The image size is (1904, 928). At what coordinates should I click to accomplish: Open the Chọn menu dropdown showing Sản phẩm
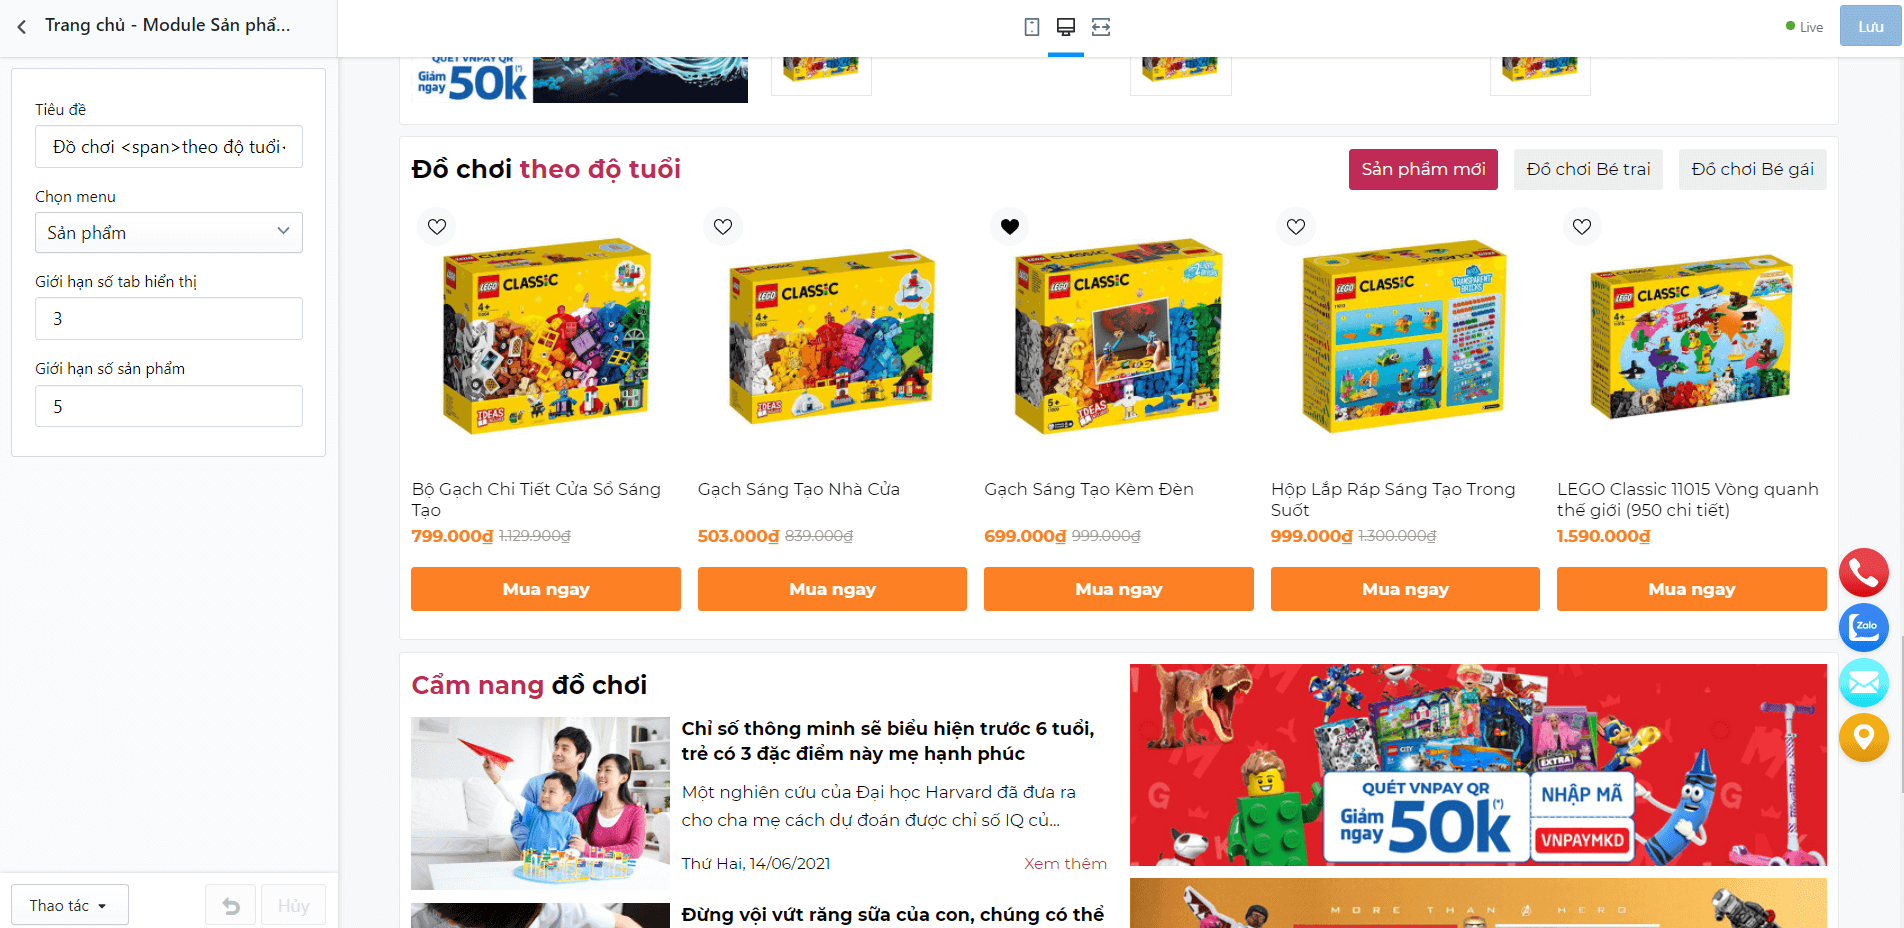[x=169, y=233]
